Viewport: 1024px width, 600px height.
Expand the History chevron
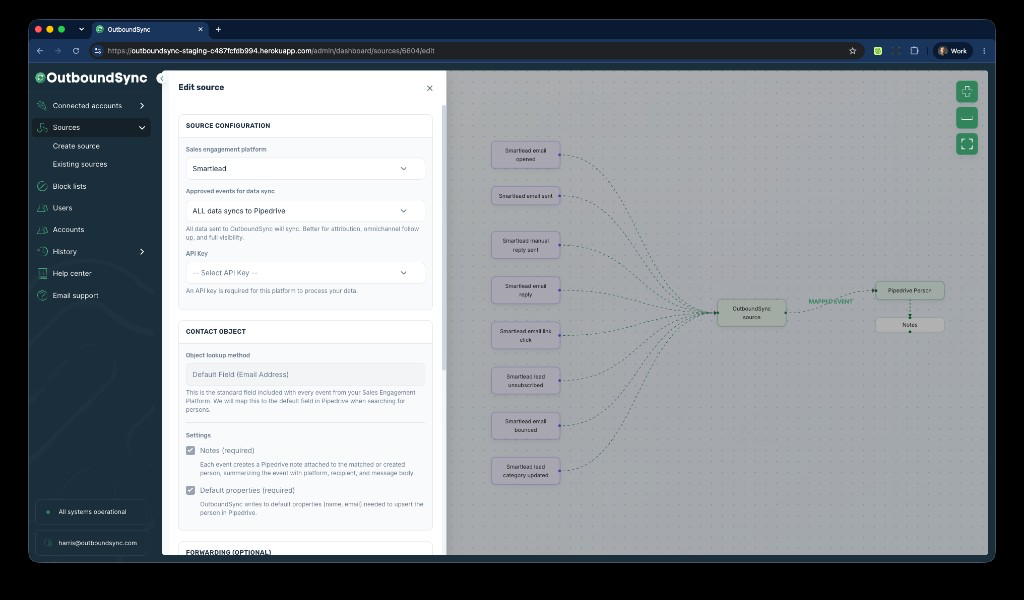[142, 251]
